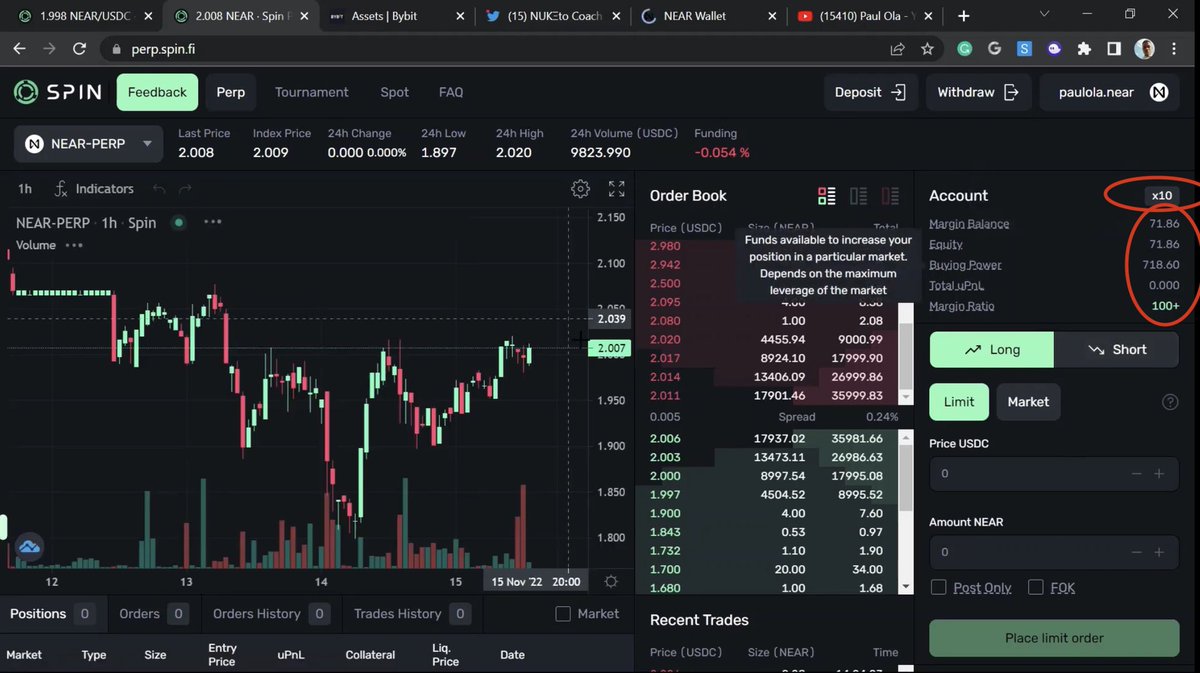Select bids-only order book view icon
Screen dimensions: 1200x673
[858, 196]
